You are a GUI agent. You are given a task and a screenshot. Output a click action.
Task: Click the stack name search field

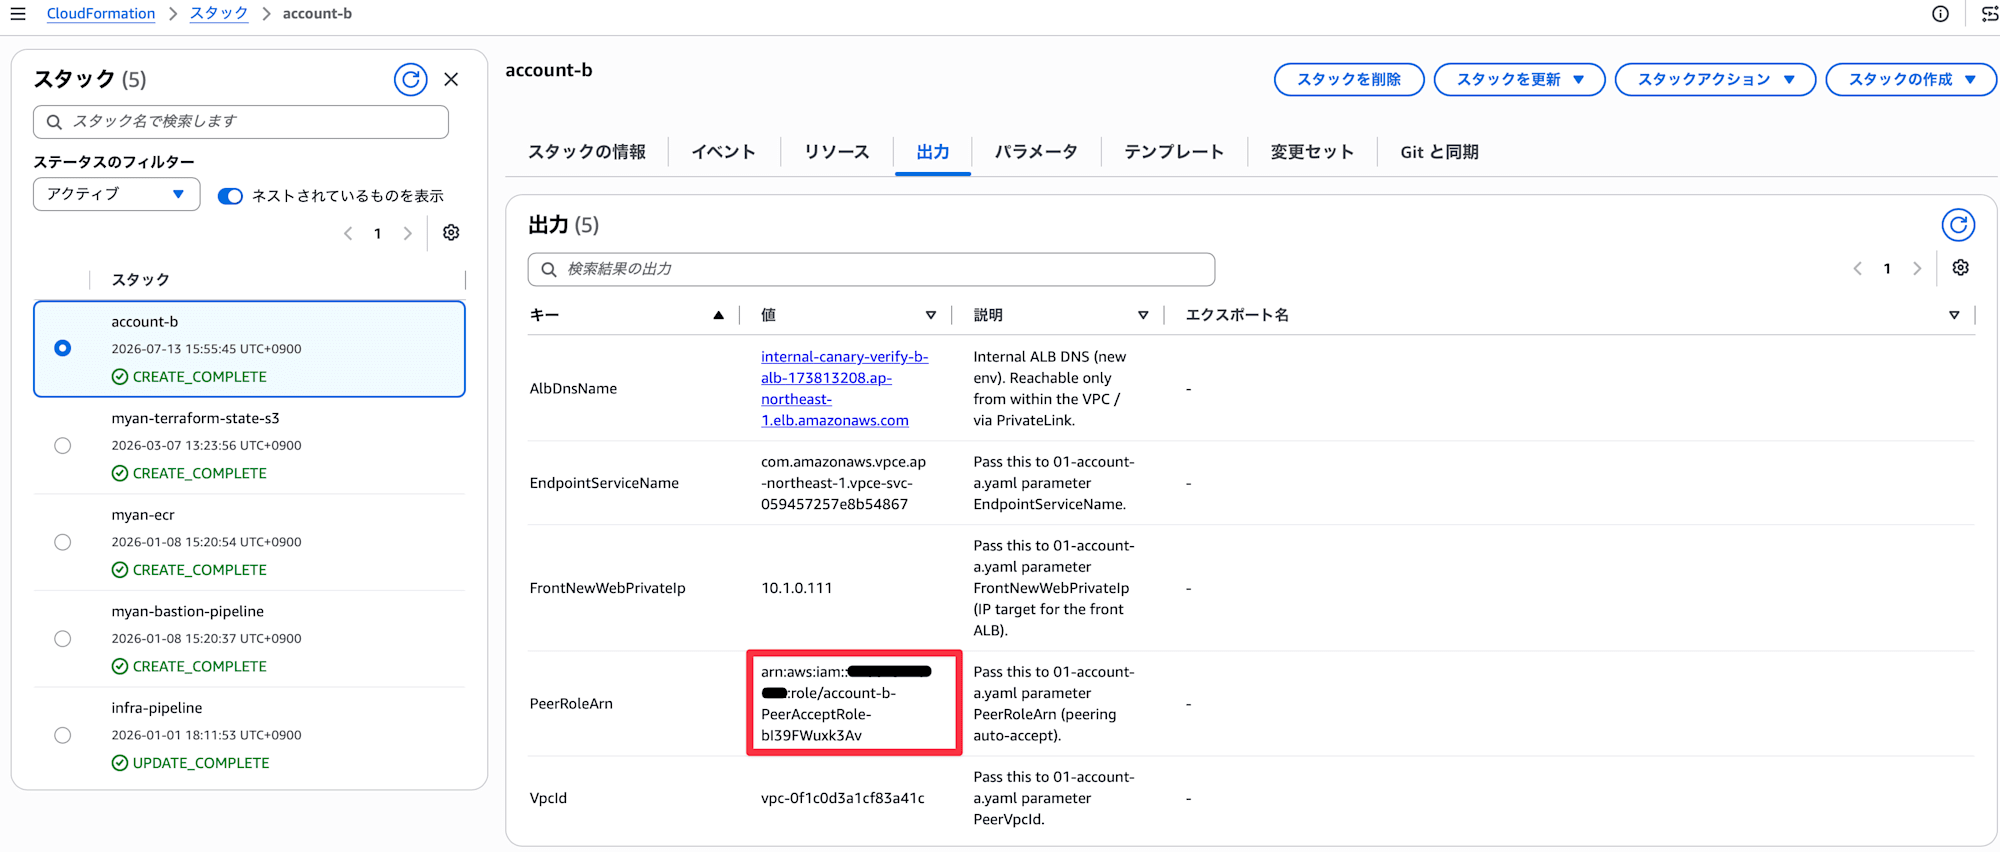pos(241,121)
